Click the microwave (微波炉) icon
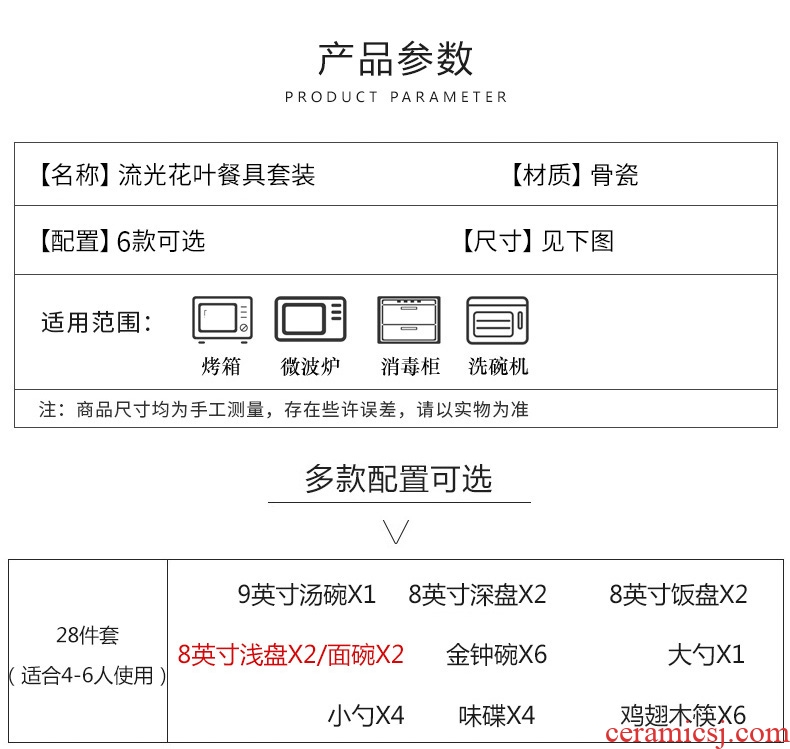The image size is (790, 749). (x=310, y=321)
